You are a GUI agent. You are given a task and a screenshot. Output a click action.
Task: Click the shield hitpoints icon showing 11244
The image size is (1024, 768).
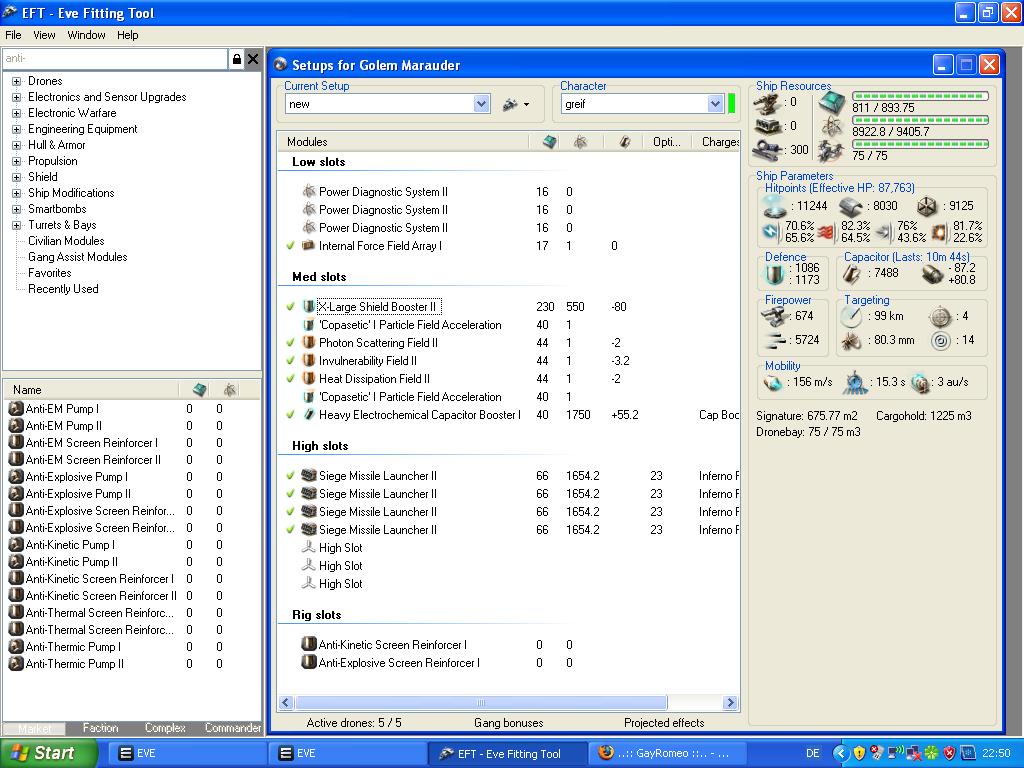(x=775, y=206)
